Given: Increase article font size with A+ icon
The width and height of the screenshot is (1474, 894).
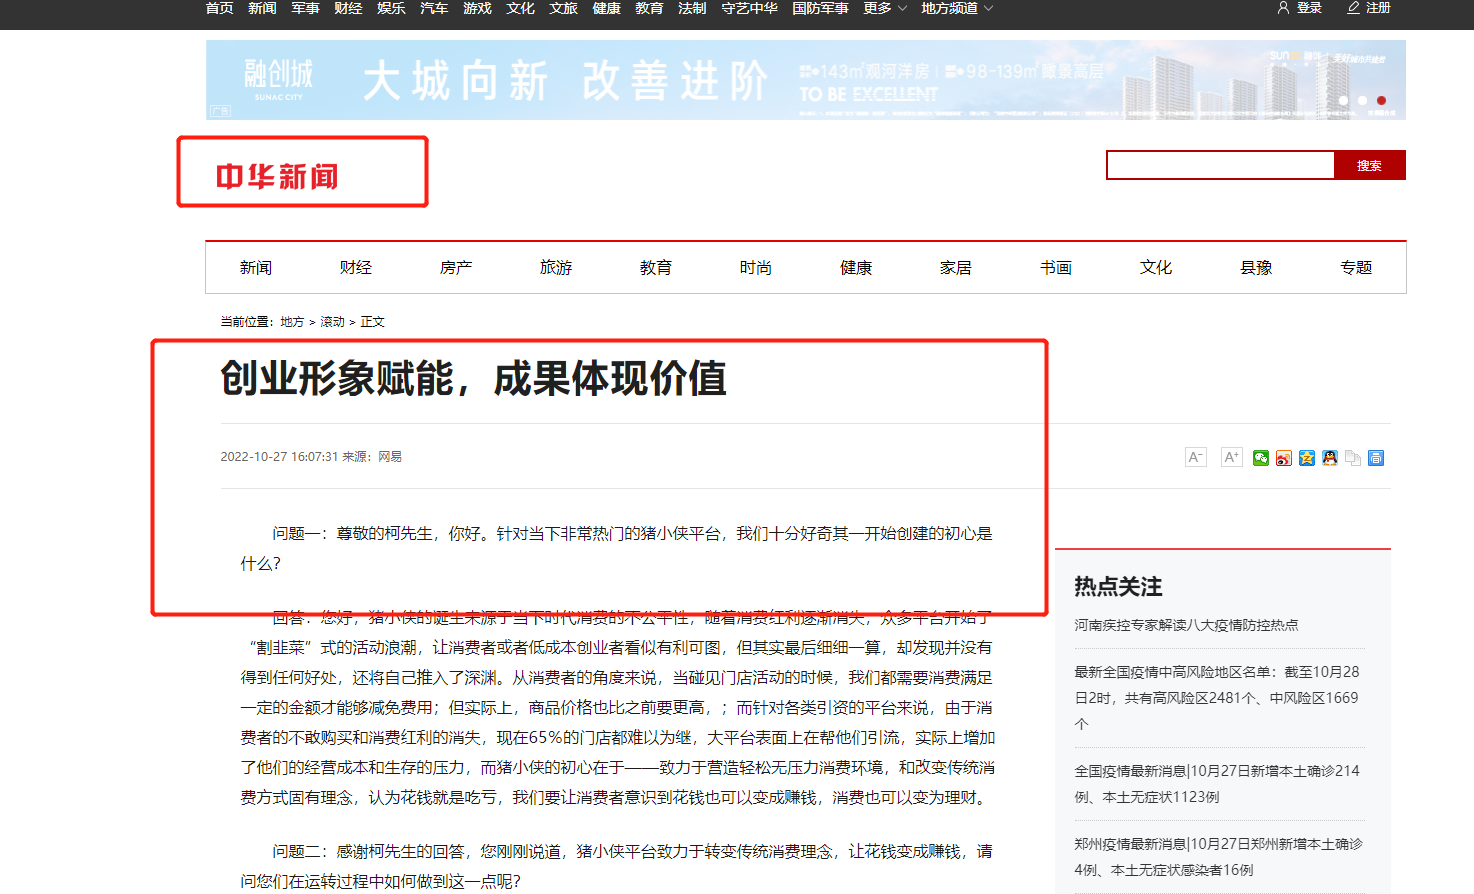Looking at the screenshot, I should pyautogui.click(x=1231, y=457).
